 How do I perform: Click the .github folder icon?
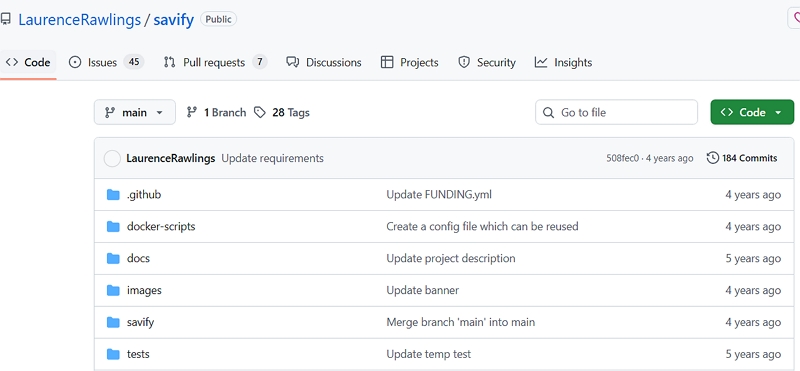pyautogui.click(x=113, y=195)
